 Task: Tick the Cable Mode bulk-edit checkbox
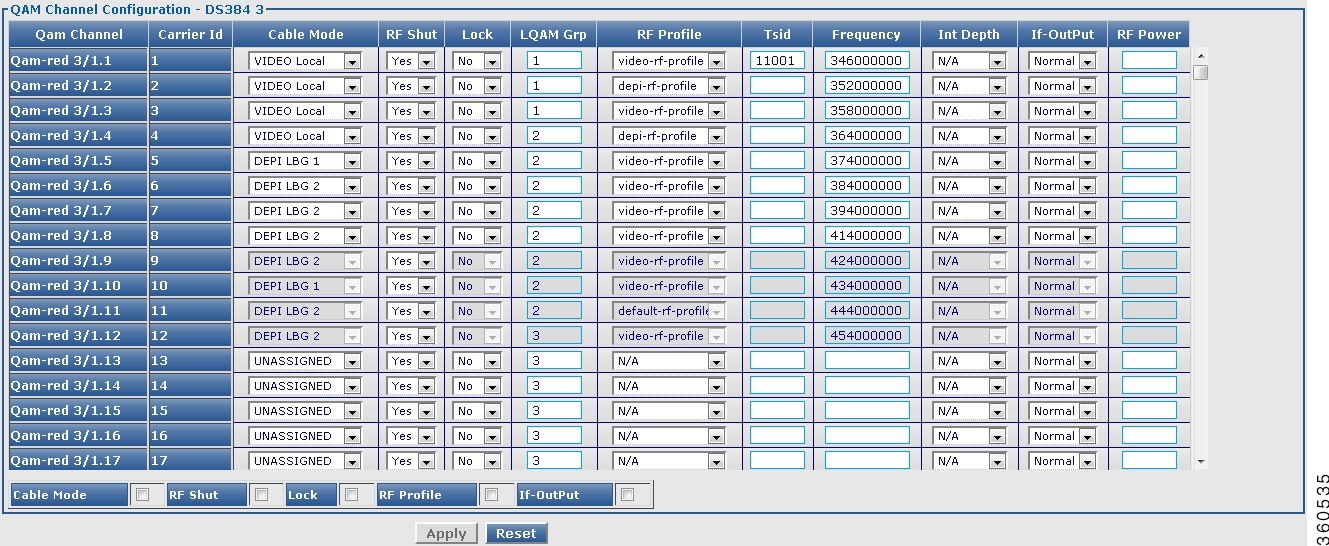point(142,494)
